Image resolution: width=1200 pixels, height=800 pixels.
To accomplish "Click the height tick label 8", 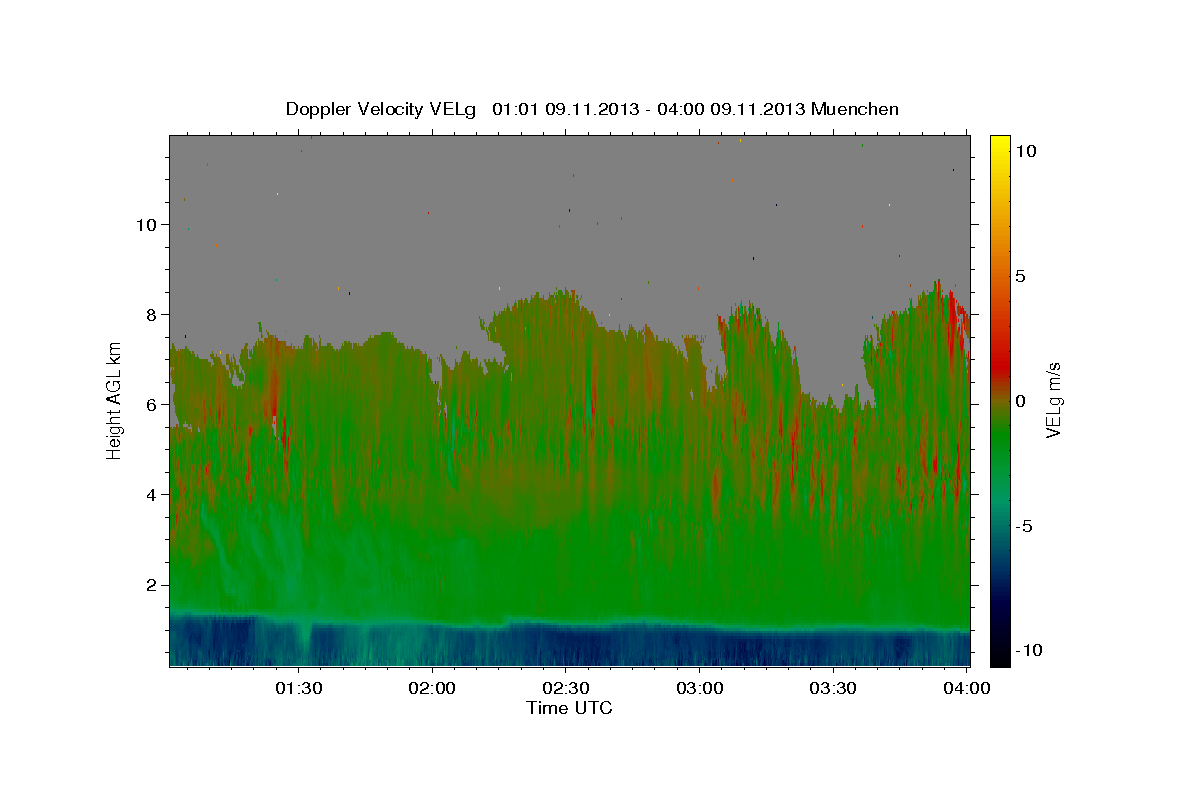I will [153, 314].
